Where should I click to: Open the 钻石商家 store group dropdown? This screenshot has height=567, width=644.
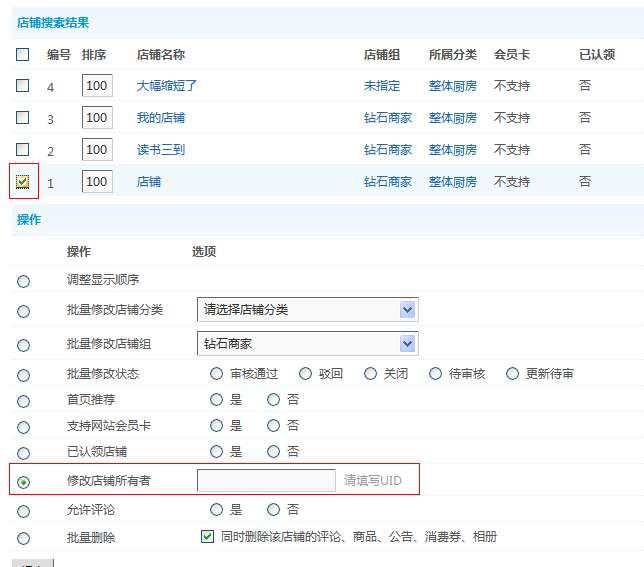308,344
